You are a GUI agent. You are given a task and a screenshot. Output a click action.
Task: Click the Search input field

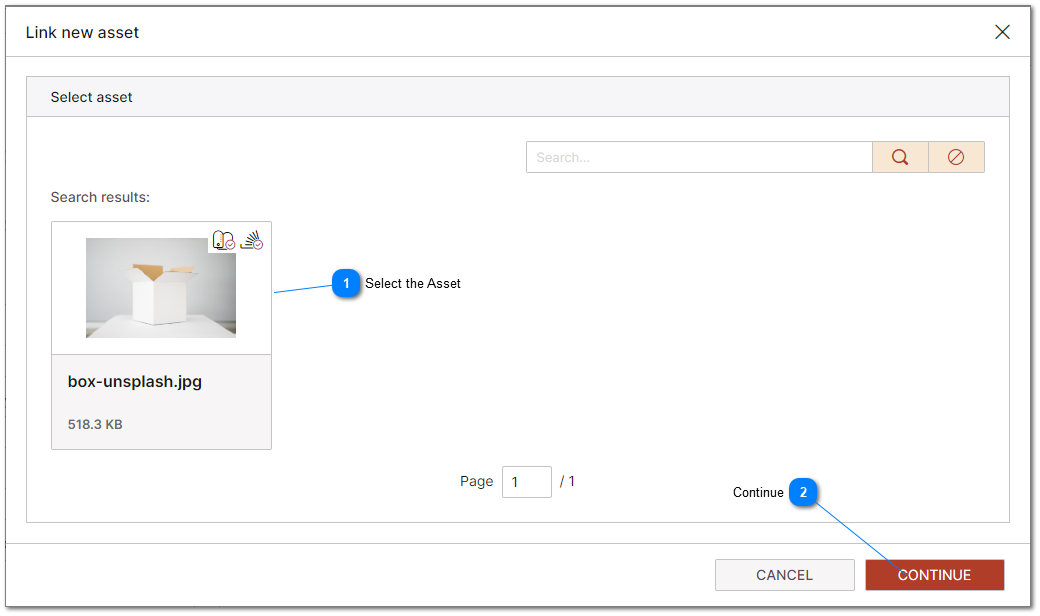point(699,157)
